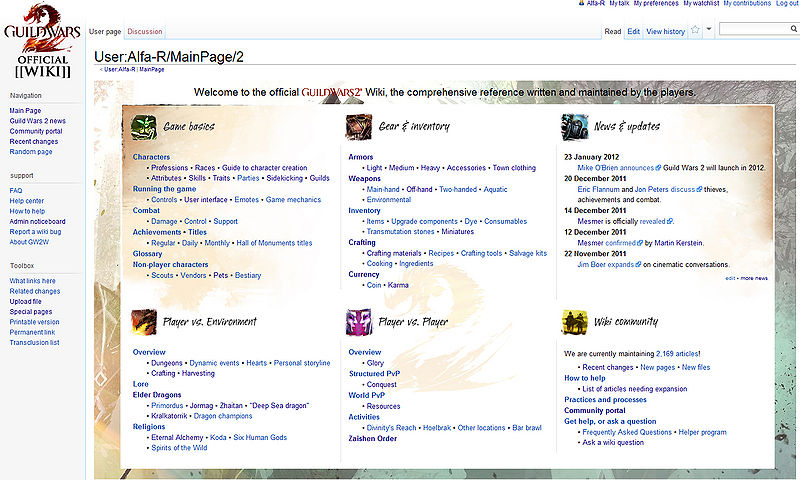The height and width of the screenshot is (480, 800).
Task: Open Game mechanics link
Action: (293, 199)
